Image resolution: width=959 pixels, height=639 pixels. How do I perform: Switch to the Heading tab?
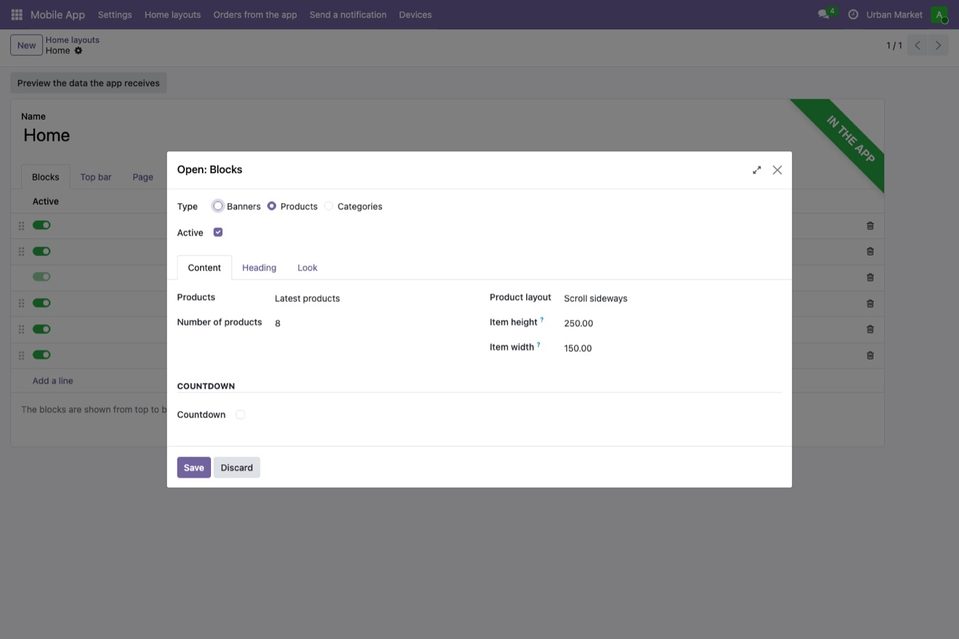point(259,268)
